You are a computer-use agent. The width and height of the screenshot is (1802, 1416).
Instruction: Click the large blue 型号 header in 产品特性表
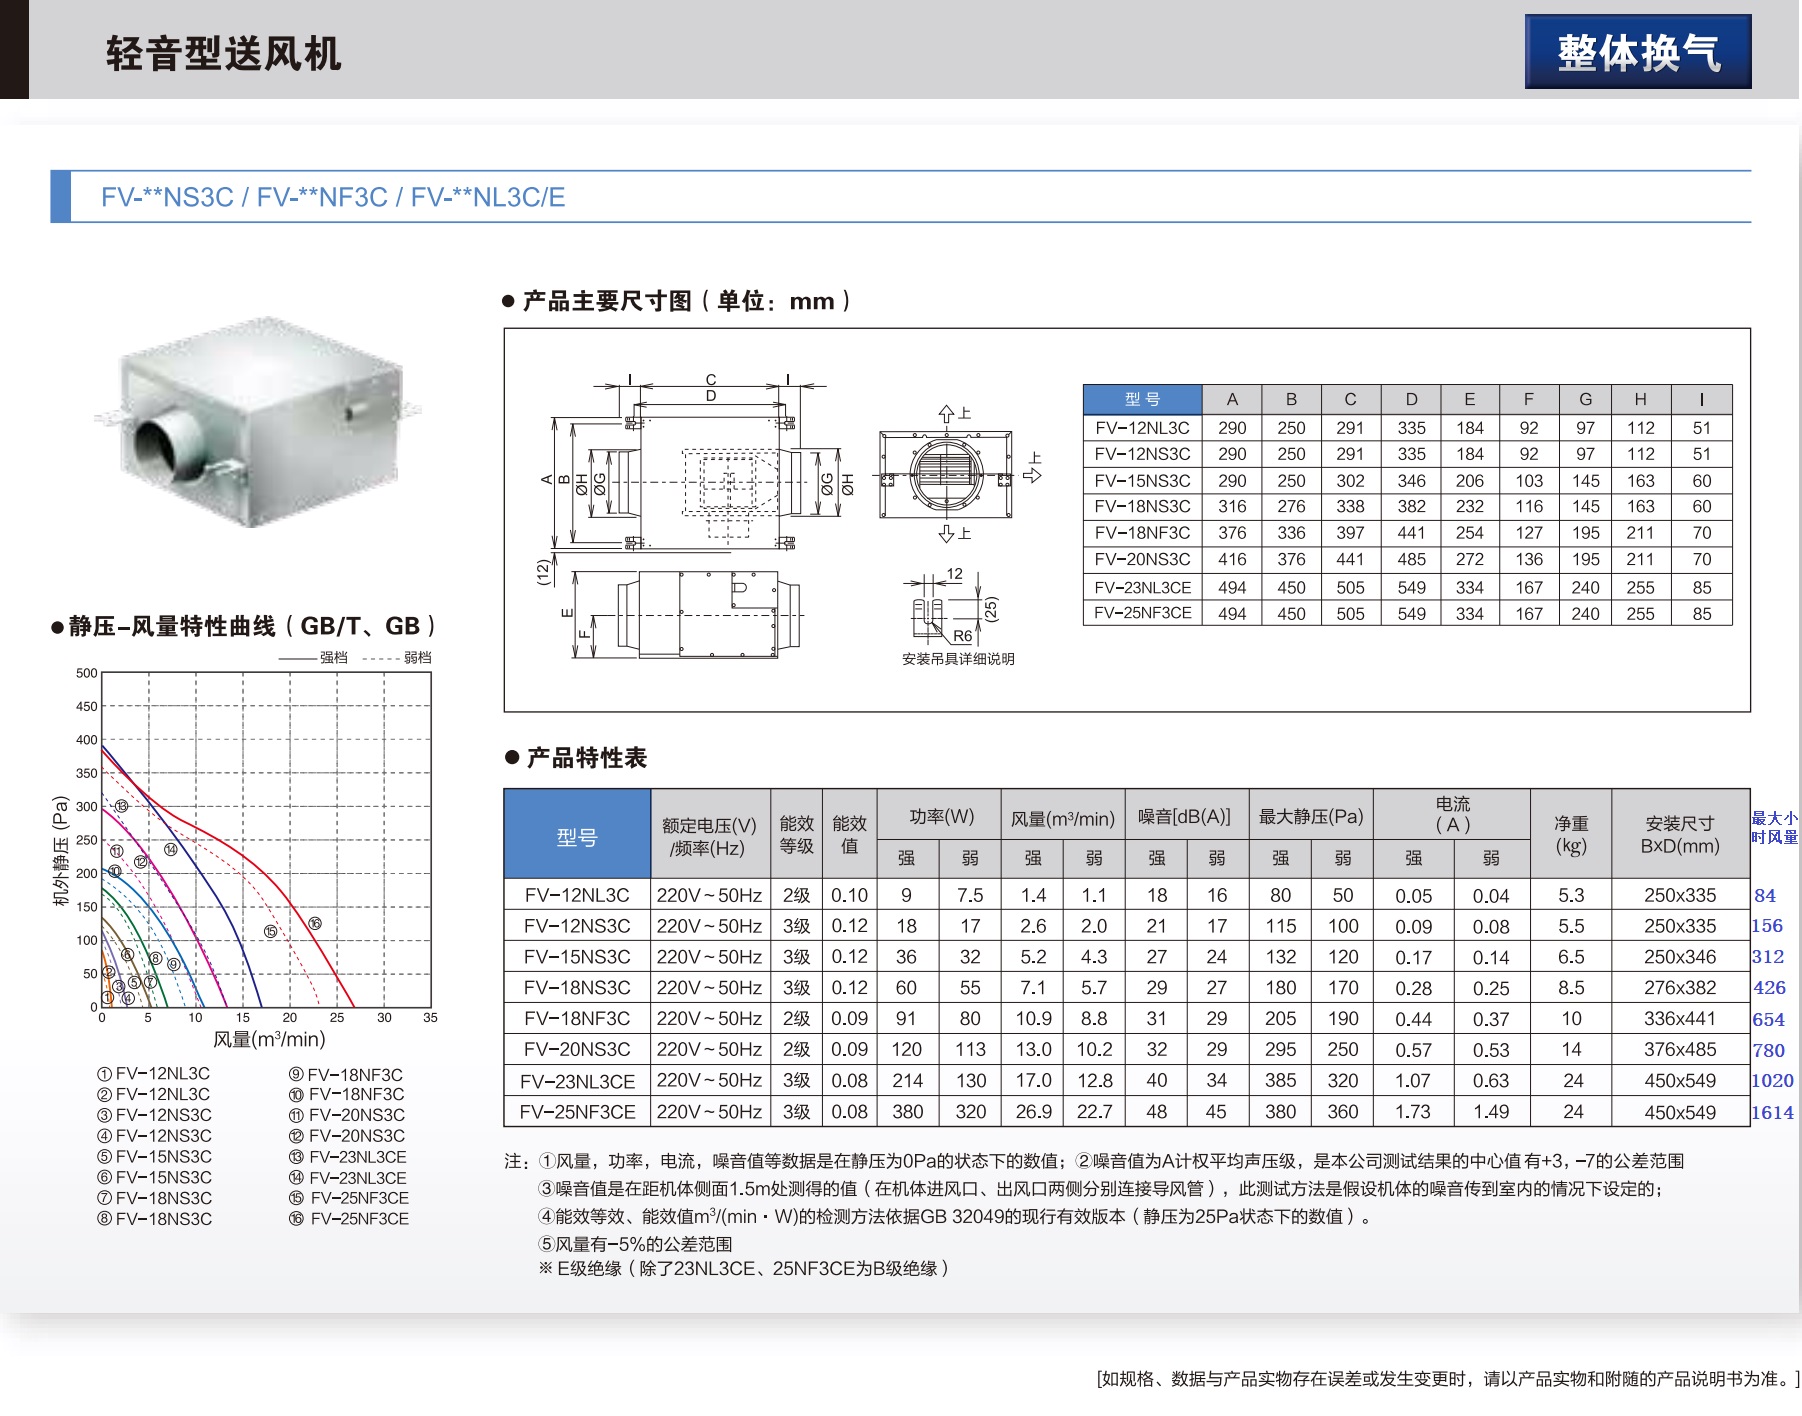point(577,837)
